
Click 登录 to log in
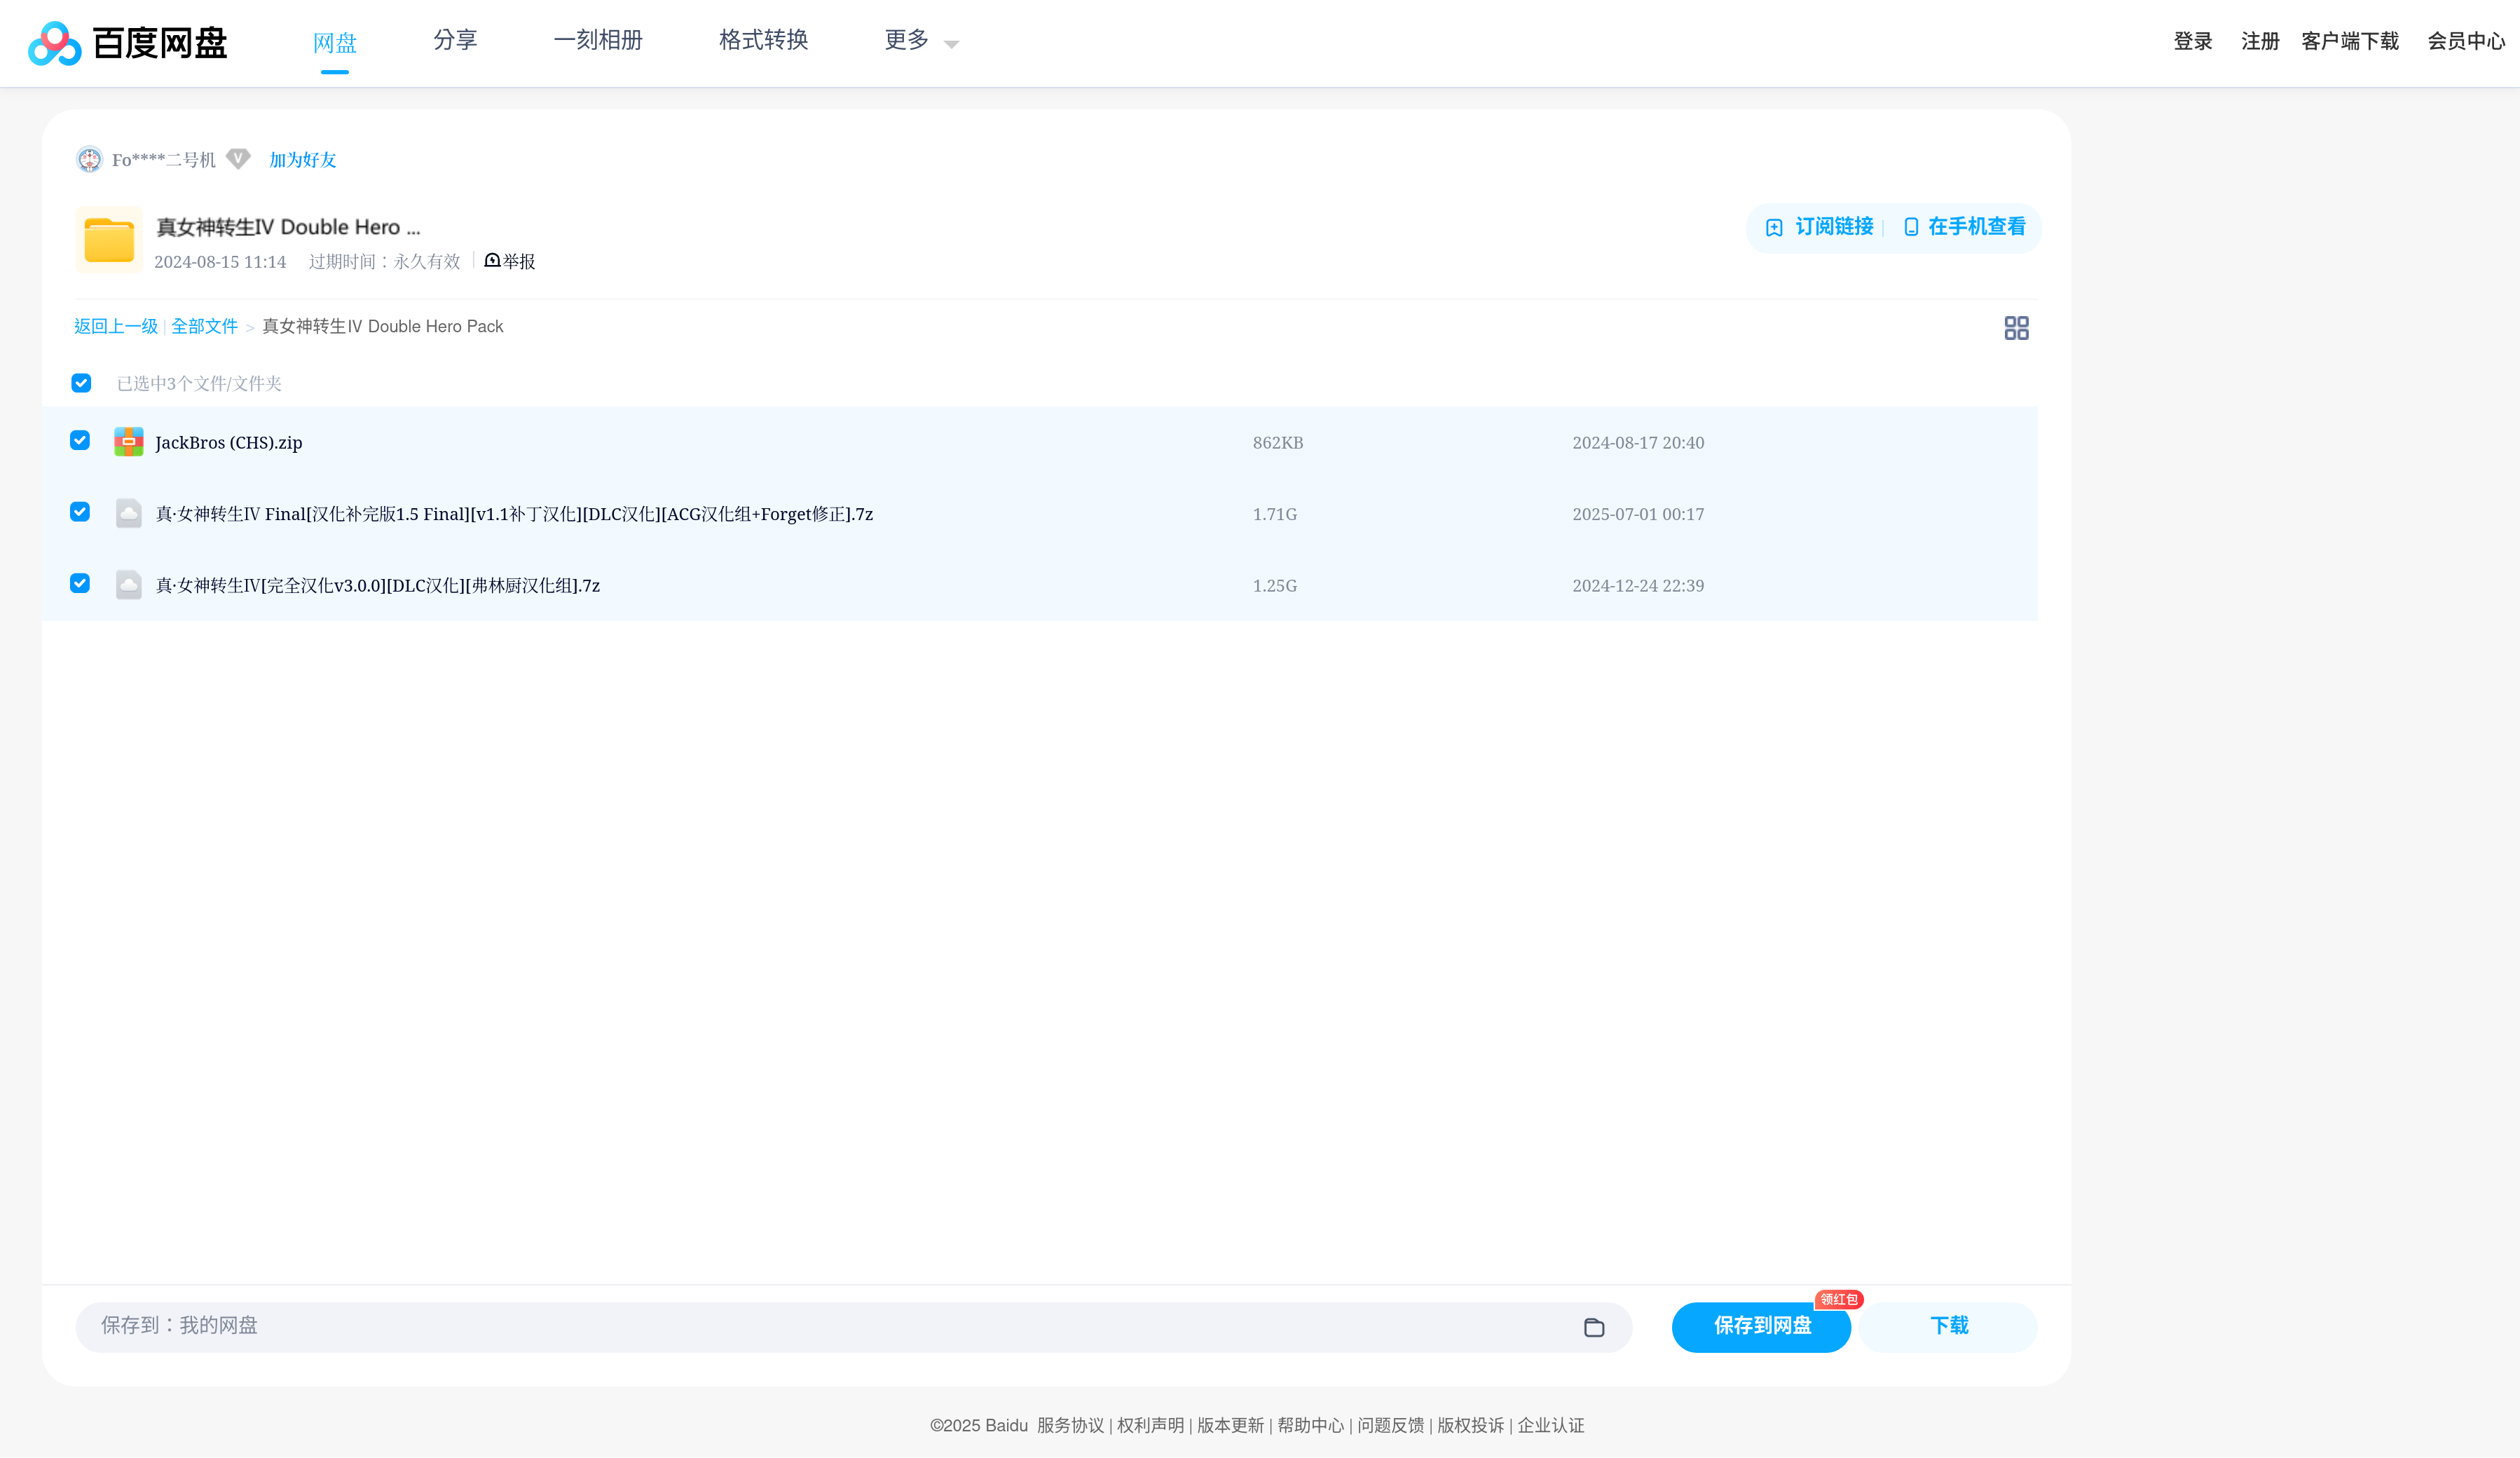tap(2192, 41)
